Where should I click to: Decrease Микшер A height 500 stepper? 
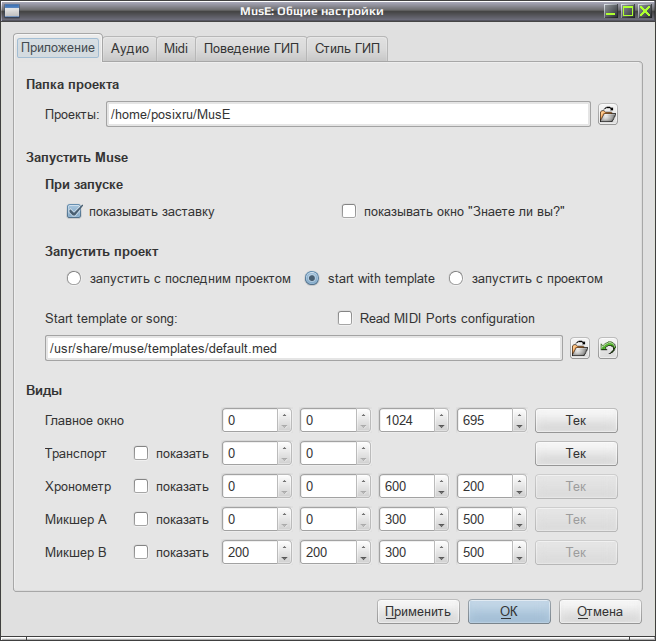(519, 525)
